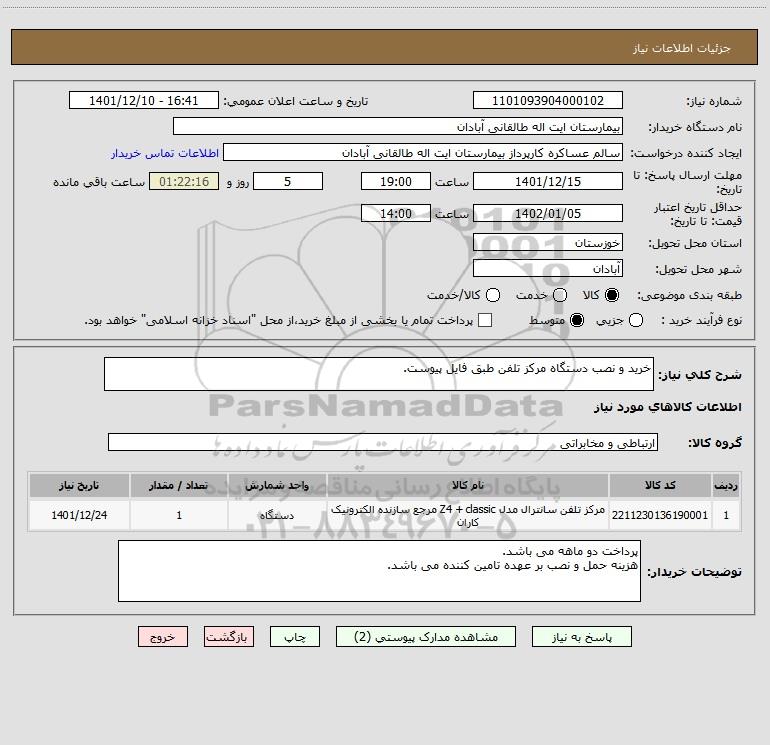Click the requester field سالم عساکره
The width and height of the screenshot is (770, 745).
[423, 153]
